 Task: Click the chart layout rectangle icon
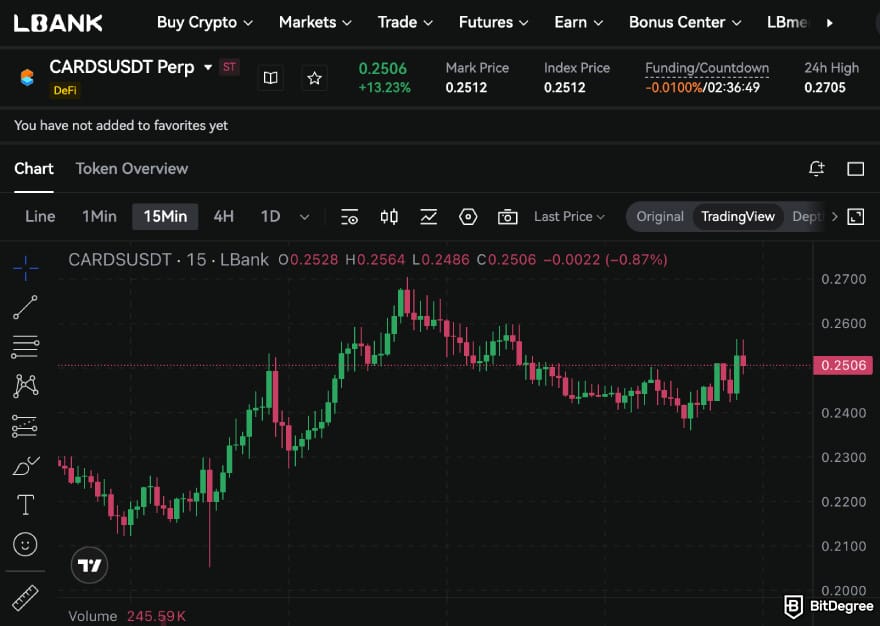(x=855, y=169)
